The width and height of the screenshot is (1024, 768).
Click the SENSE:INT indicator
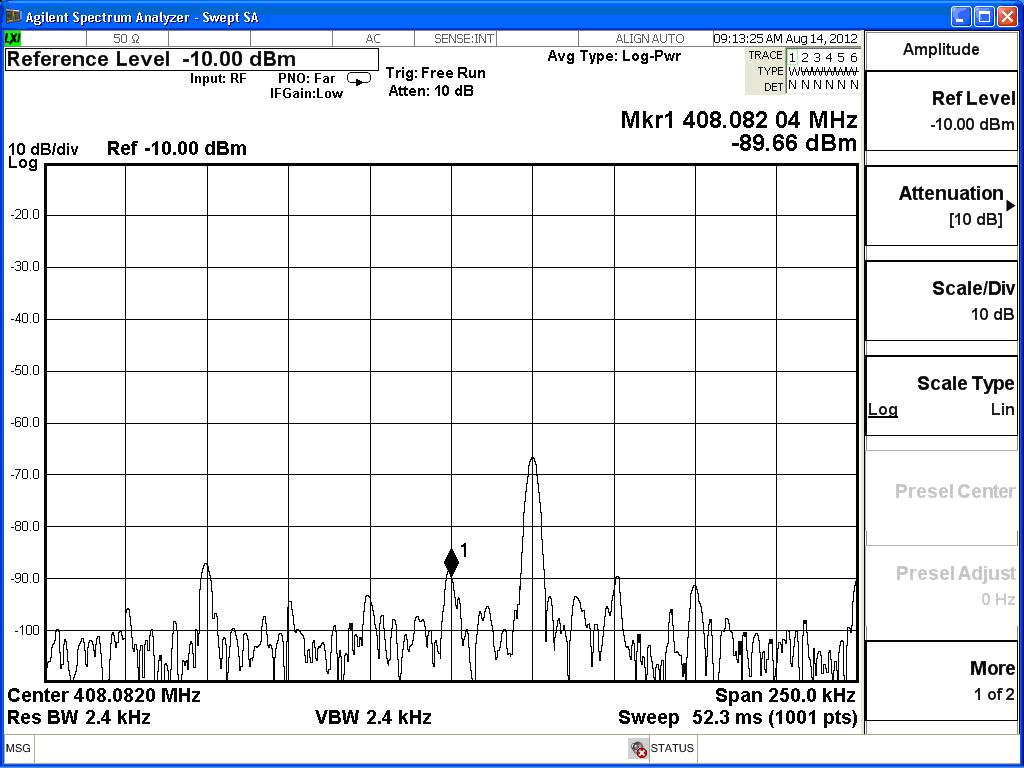point(464,39)
